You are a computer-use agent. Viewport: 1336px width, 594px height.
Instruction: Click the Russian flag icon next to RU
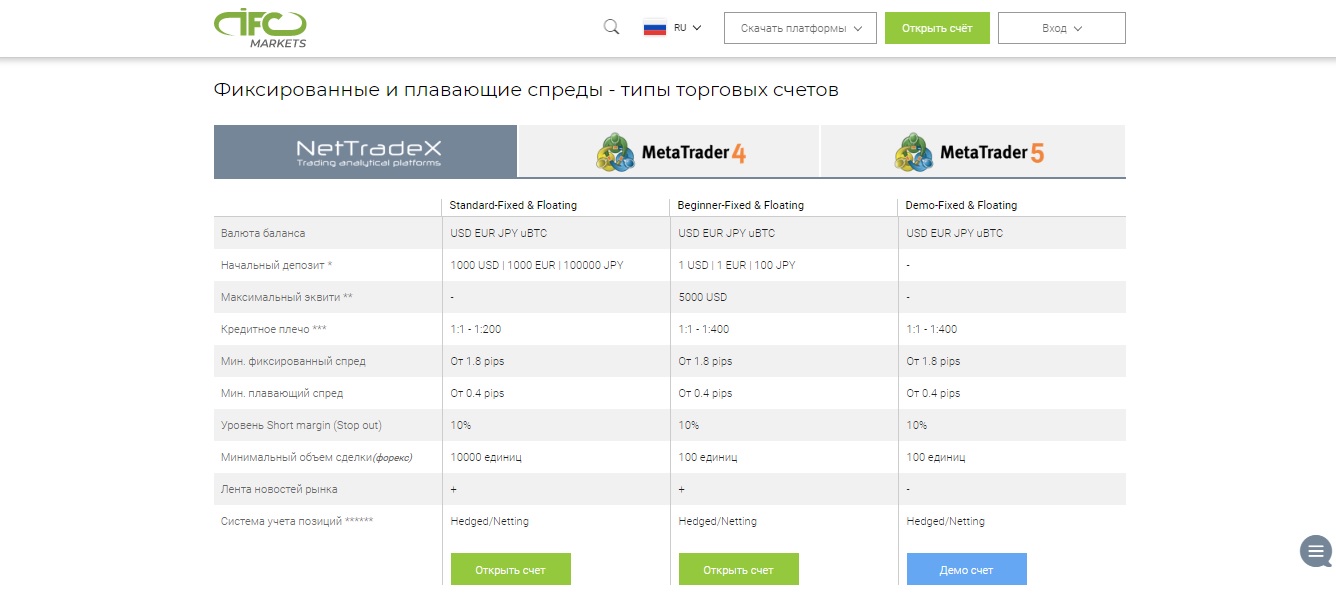656,27
